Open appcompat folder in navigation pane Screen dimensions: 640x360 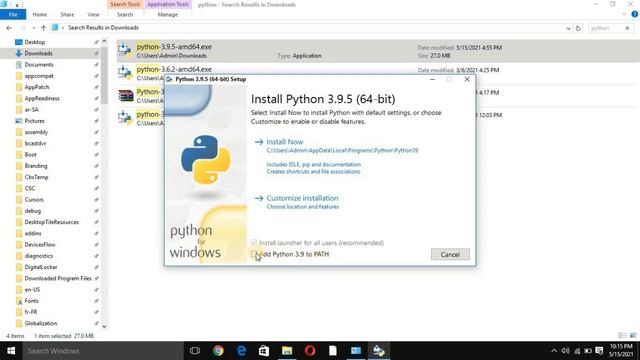pyautogui.click(x=39, y=76)
